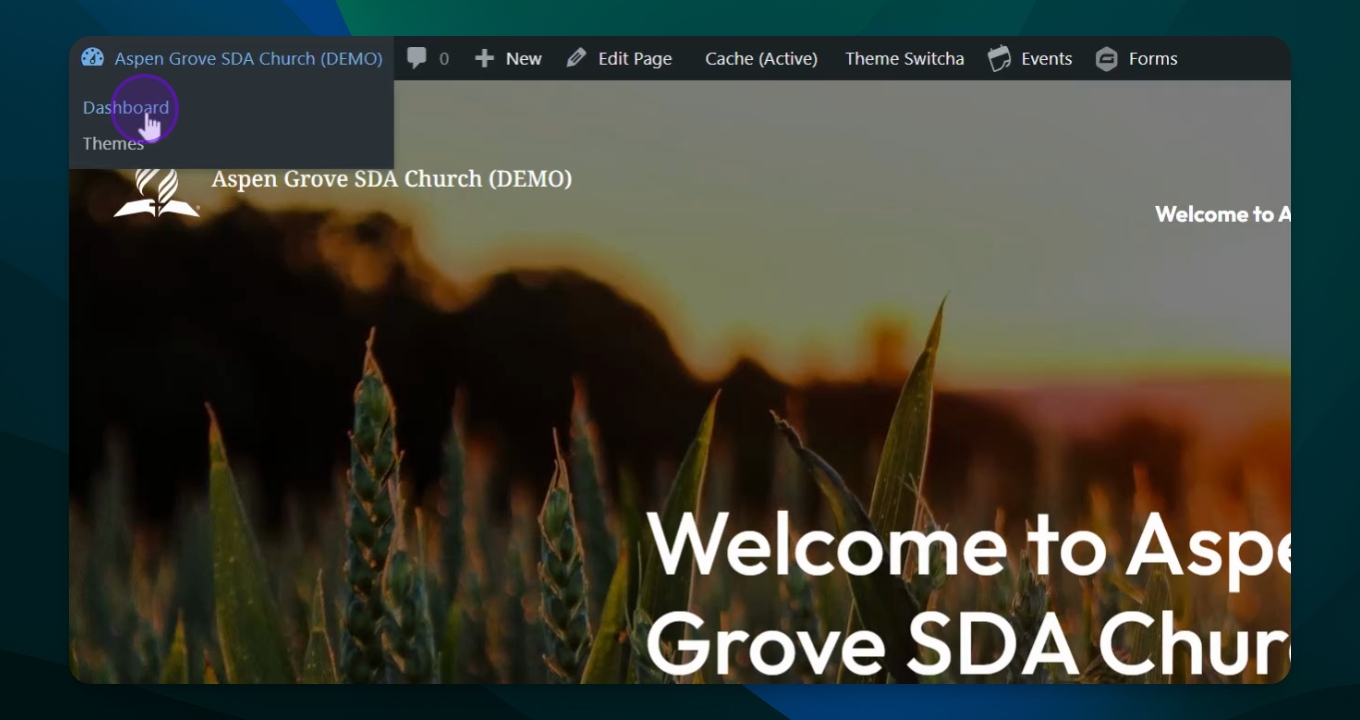Open the Cache (Active) menu
Image resolution: width=1360 pixels, height=720 pixels.
761,59
